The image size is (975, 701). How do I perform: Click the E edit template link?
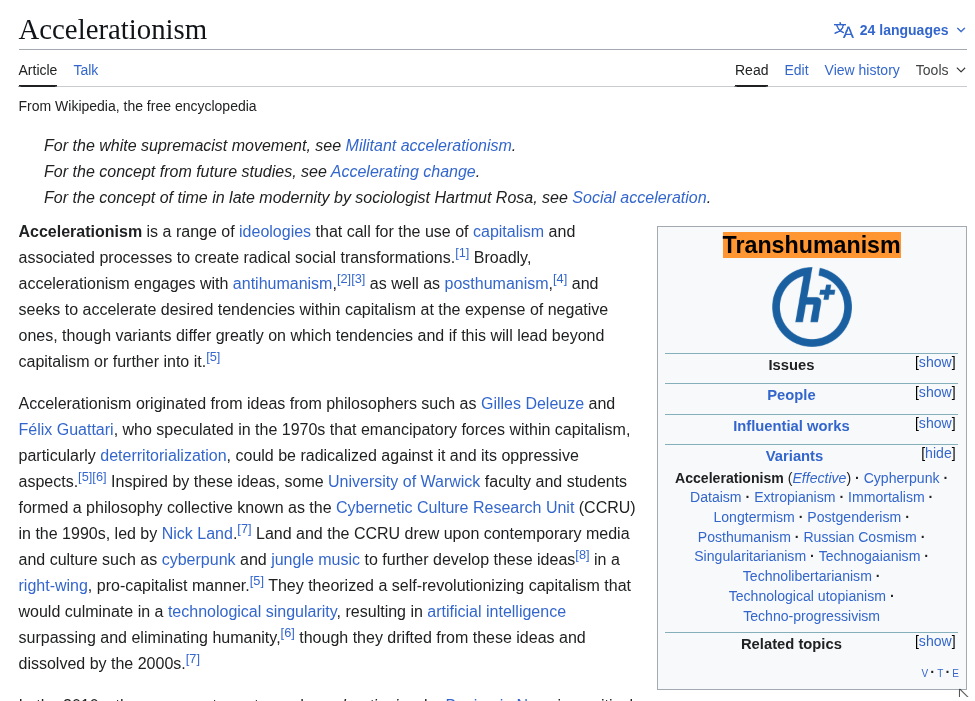coord(955,673)
